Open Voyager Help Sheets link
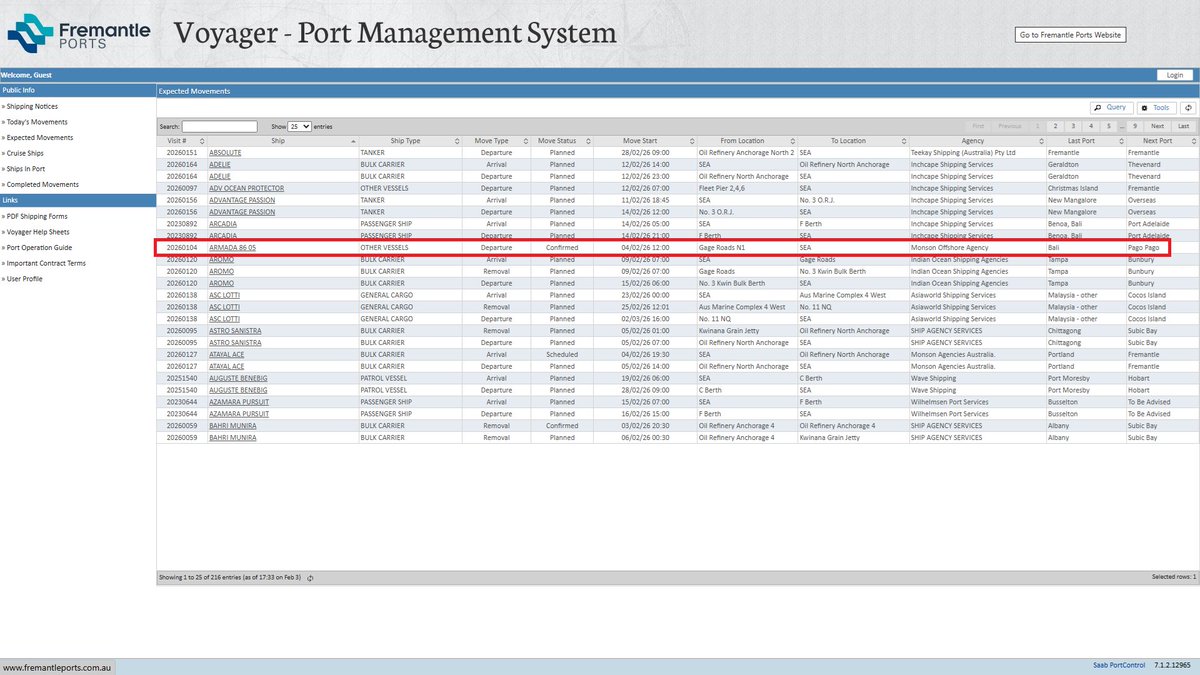1200x675 pixels. coord(36,232)
